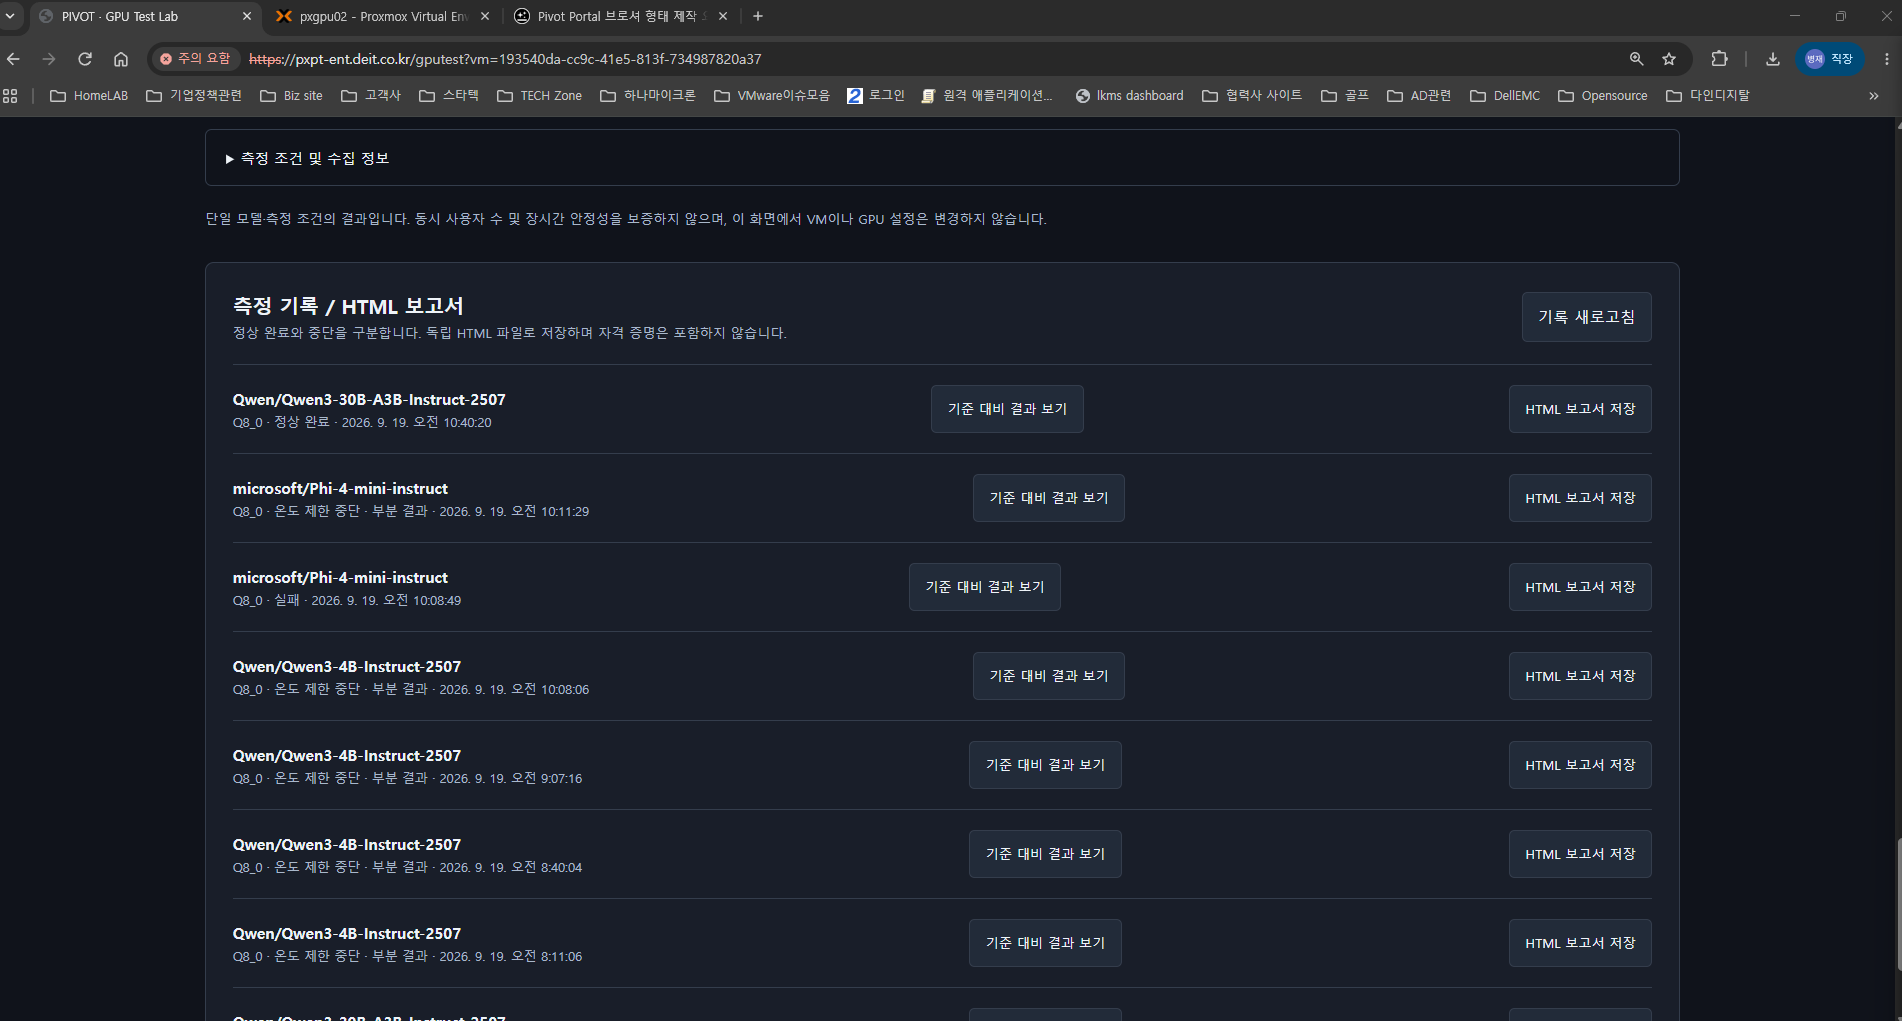Open the 하나마이크론 bookmark folder
The width and height of the screenshot is (1902, 1021).
pyautogui.click(x=648, y=96)
